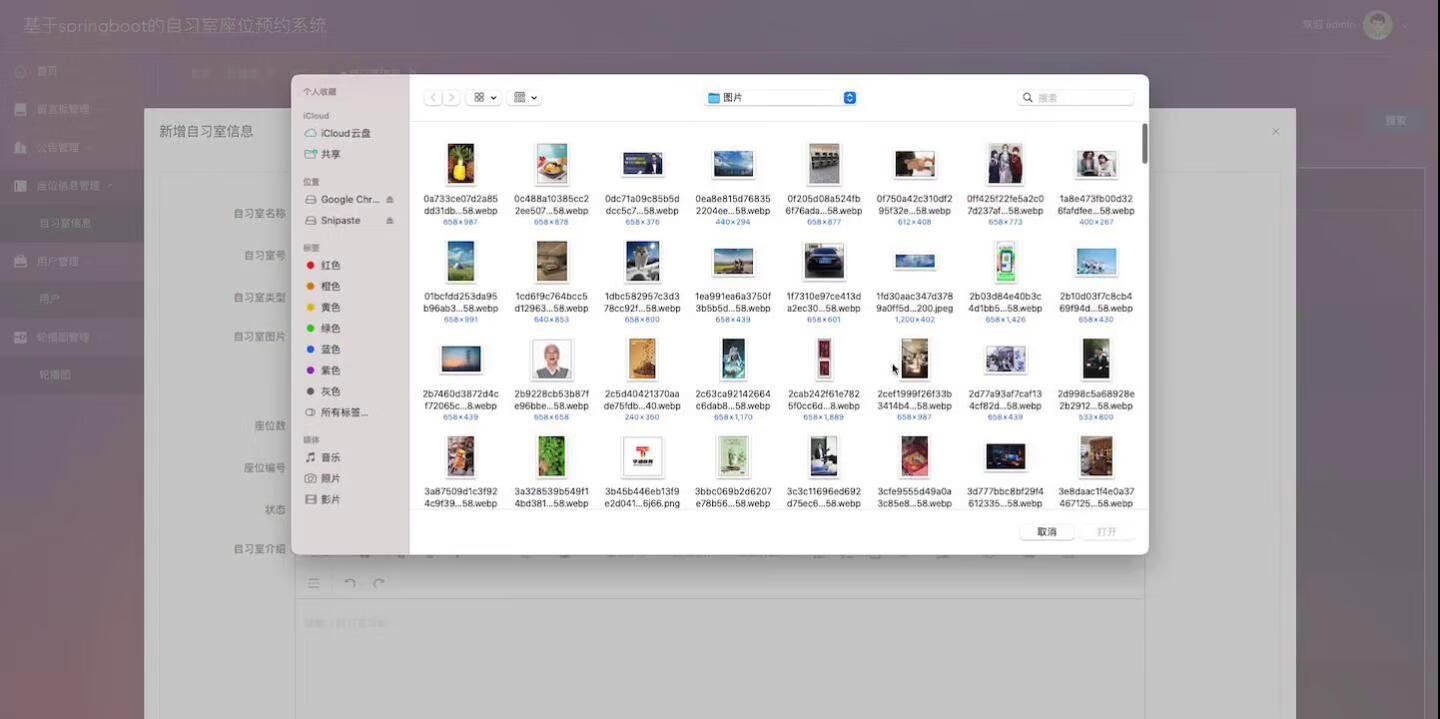Open Google Chr... volume in sidebar
This screenshot has height=719, width=1440.
(342, 200)
